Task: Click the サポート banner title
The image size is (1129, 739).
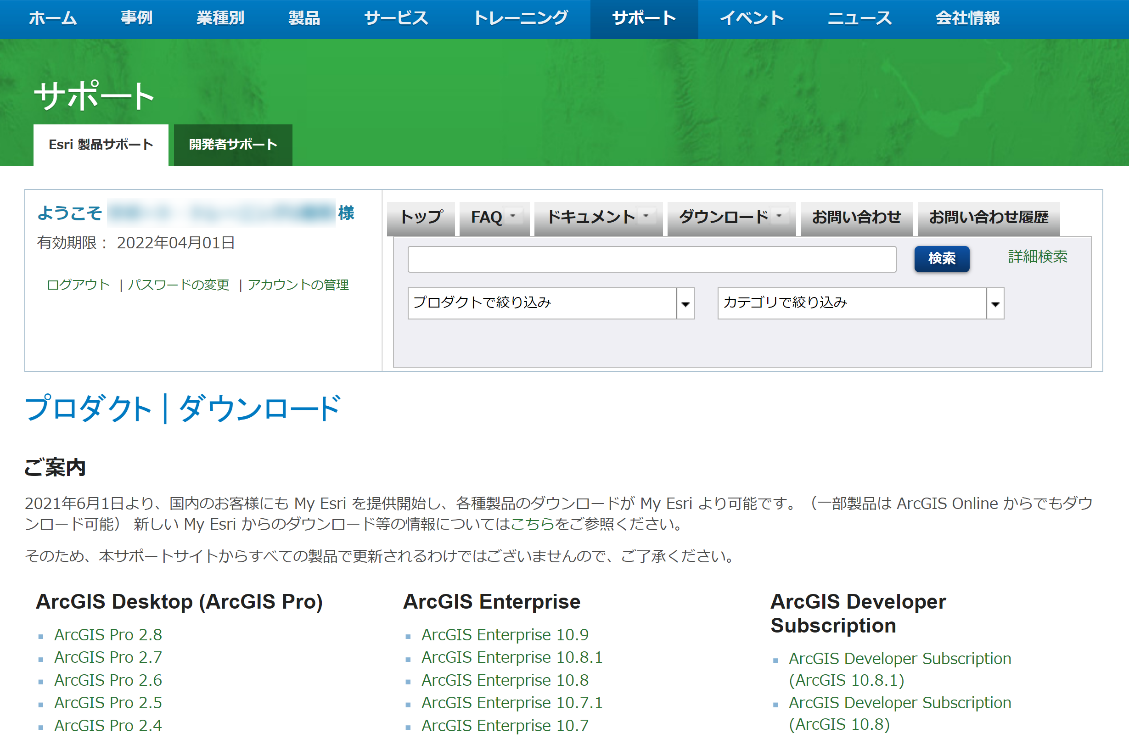Action: (x=94, y=97)
